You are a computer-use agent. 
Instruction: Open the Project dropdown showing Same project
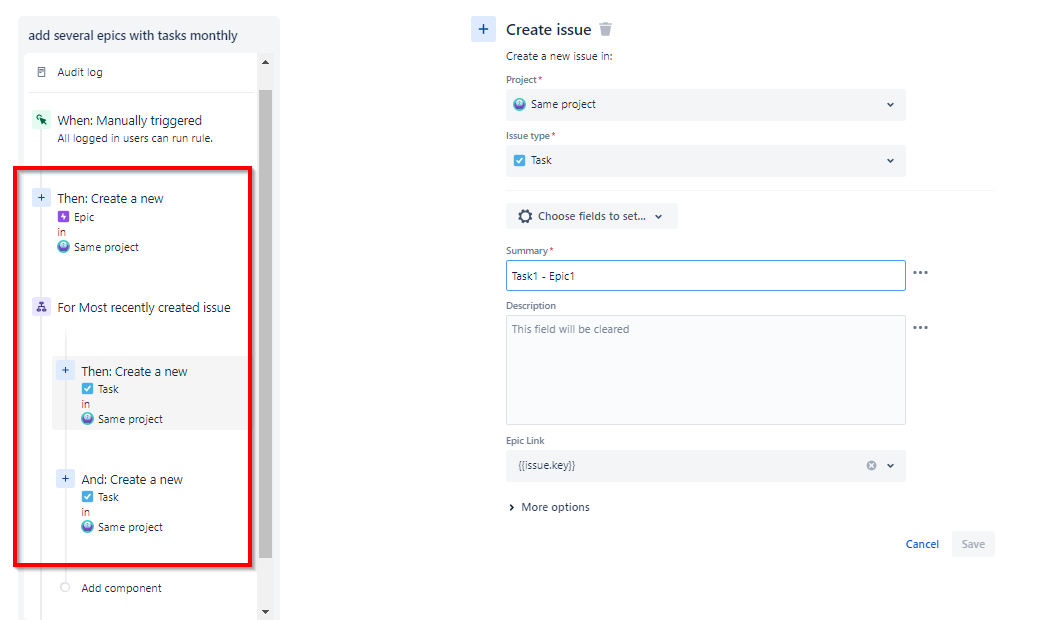(706, 104)
